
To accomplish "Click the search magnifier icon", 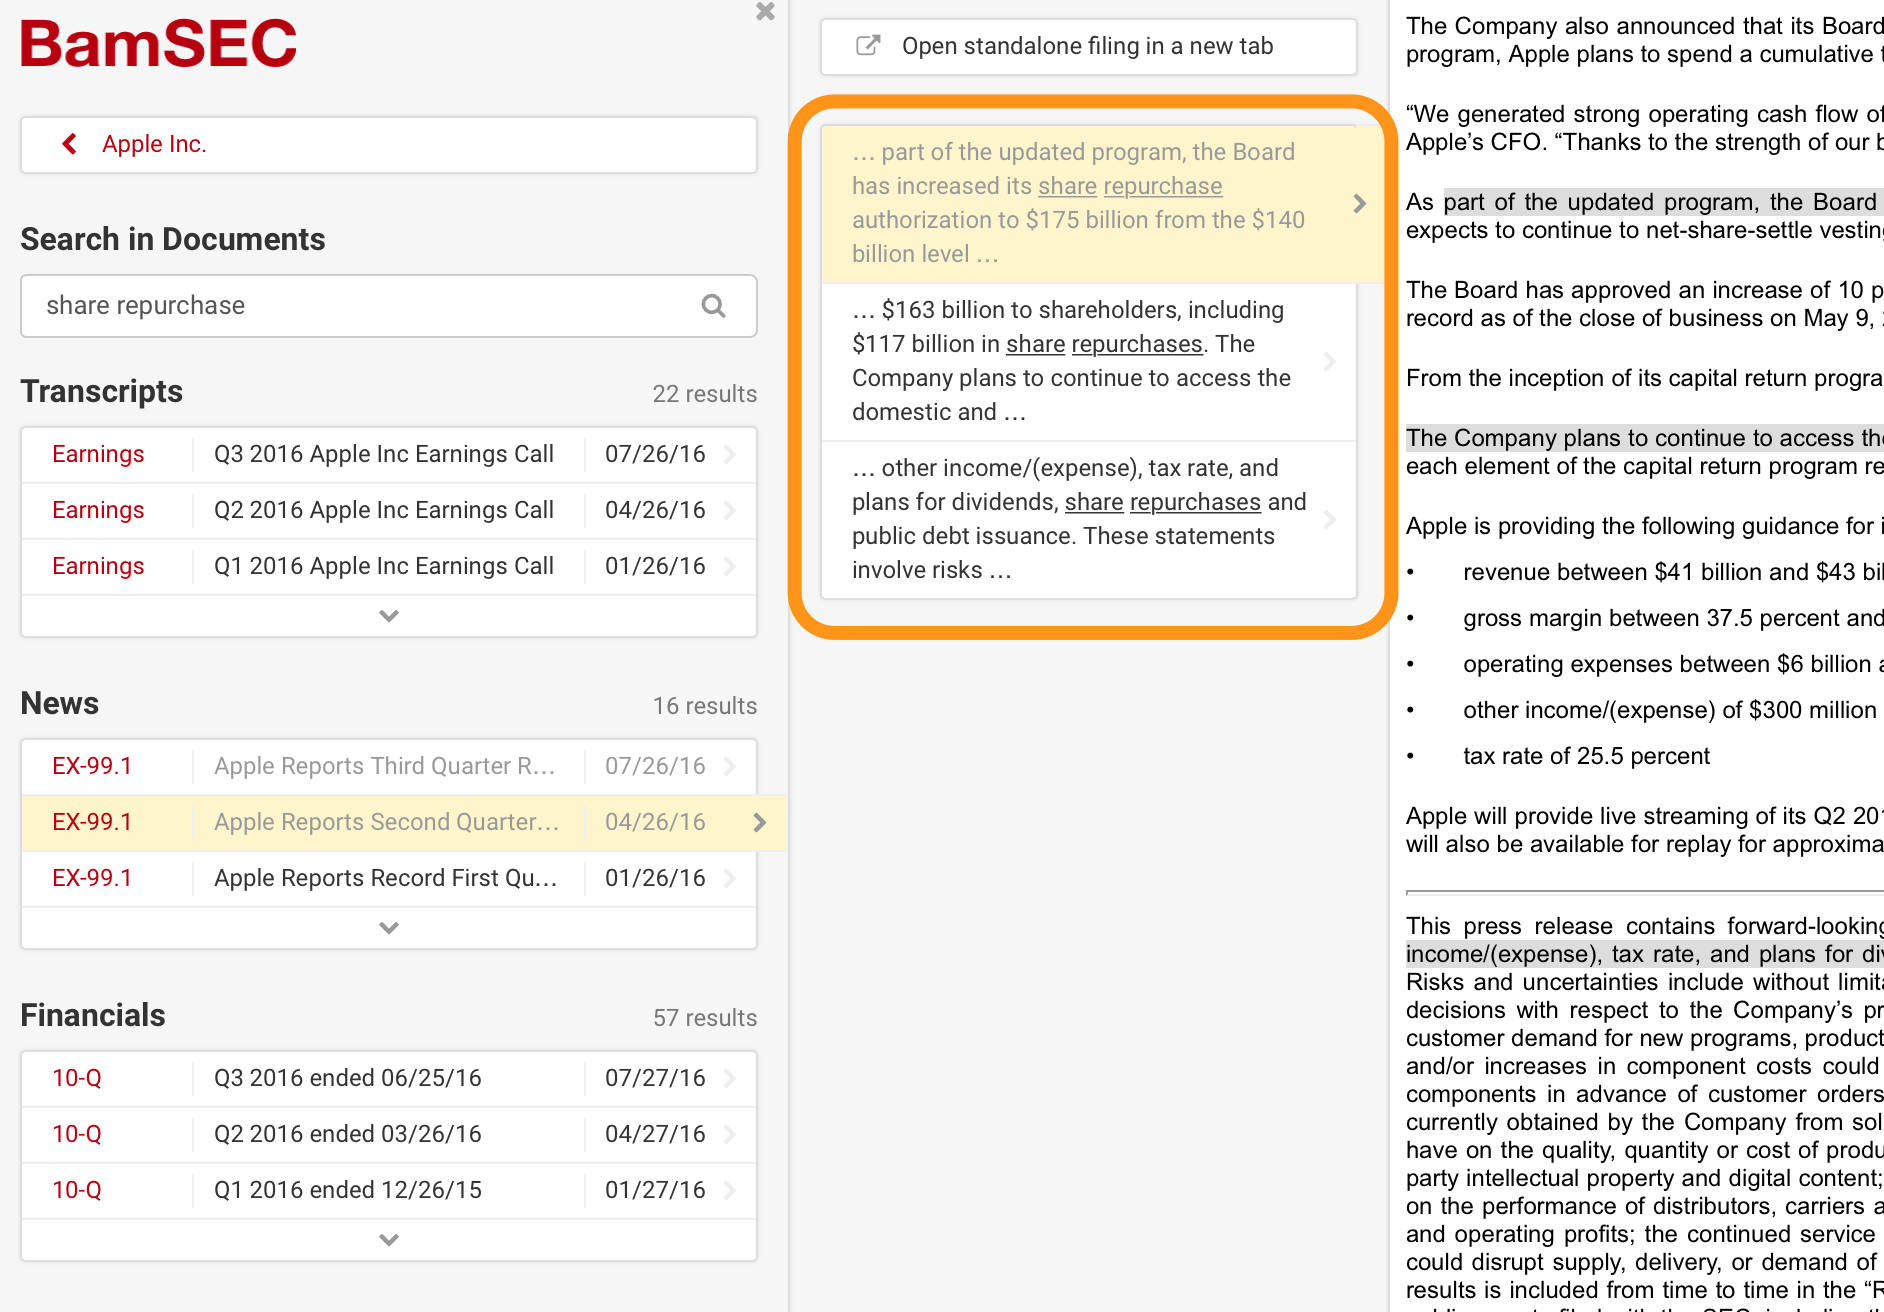I will [x=713, y=306].
